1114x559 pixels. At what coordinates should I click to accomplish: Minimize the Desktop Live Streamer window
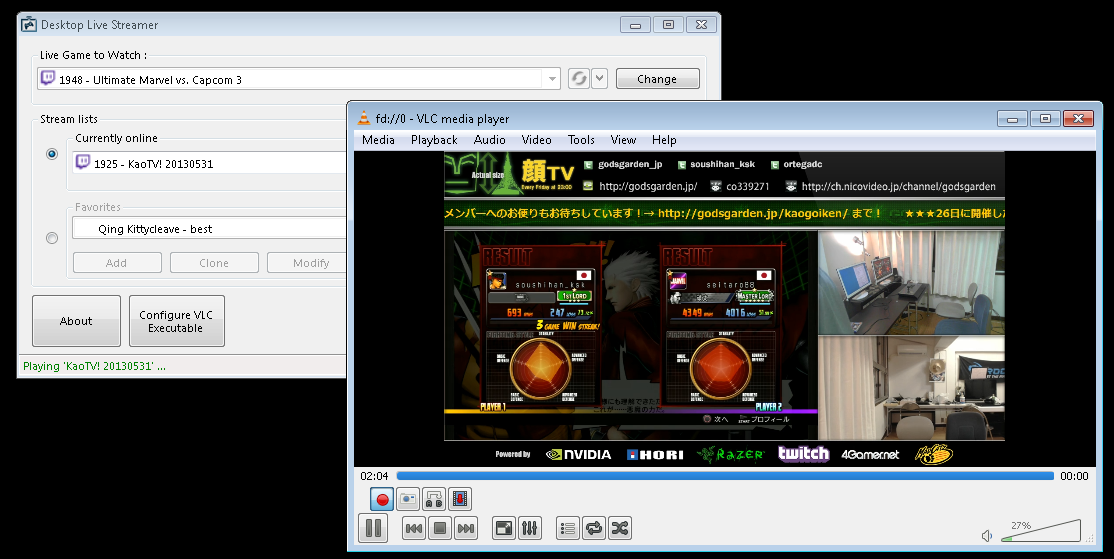click(635, 24)
